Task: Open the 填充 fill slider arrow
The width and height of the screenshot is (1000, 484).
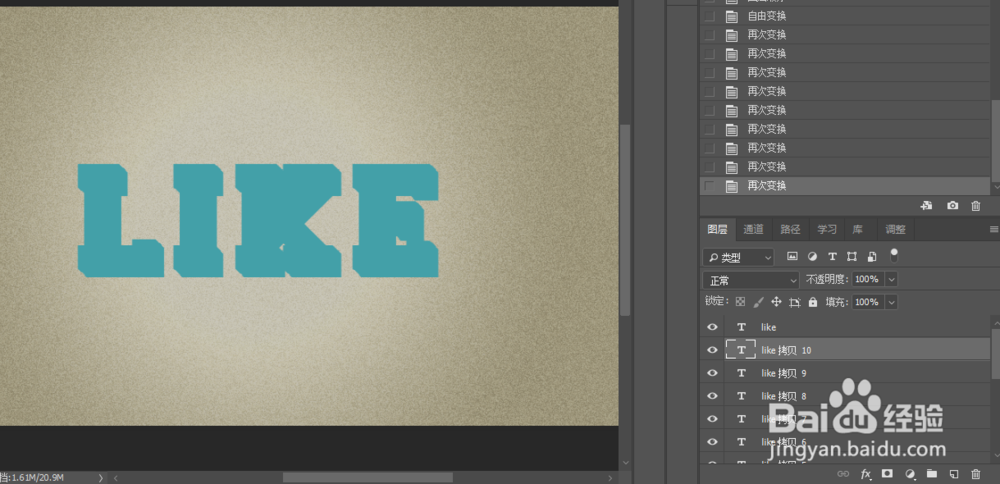Action: tap(892, 302)
